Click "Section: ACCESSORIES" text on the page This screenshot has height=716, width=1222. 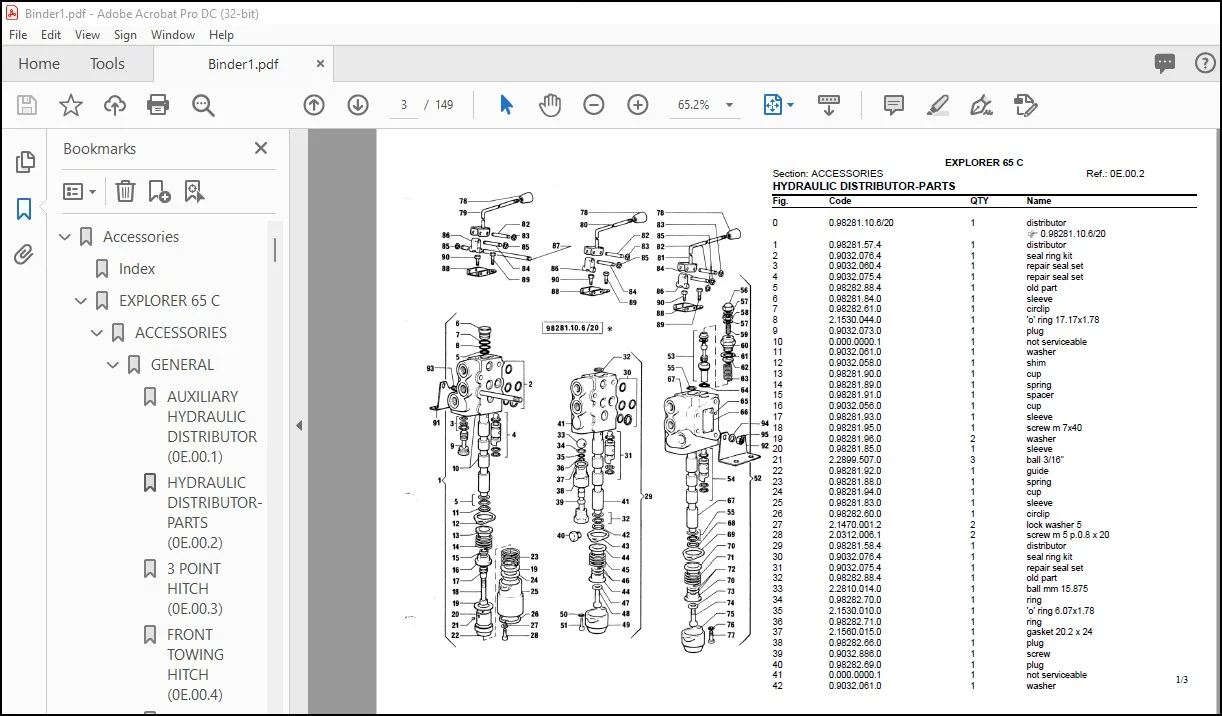(x=828, y=174)
